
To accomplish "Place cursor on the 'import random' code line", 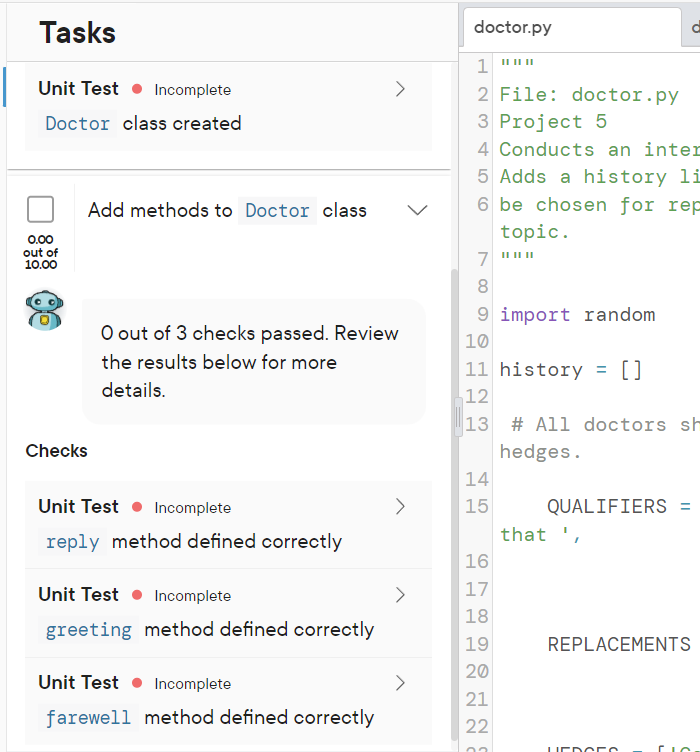I will [x=578, y=315].
